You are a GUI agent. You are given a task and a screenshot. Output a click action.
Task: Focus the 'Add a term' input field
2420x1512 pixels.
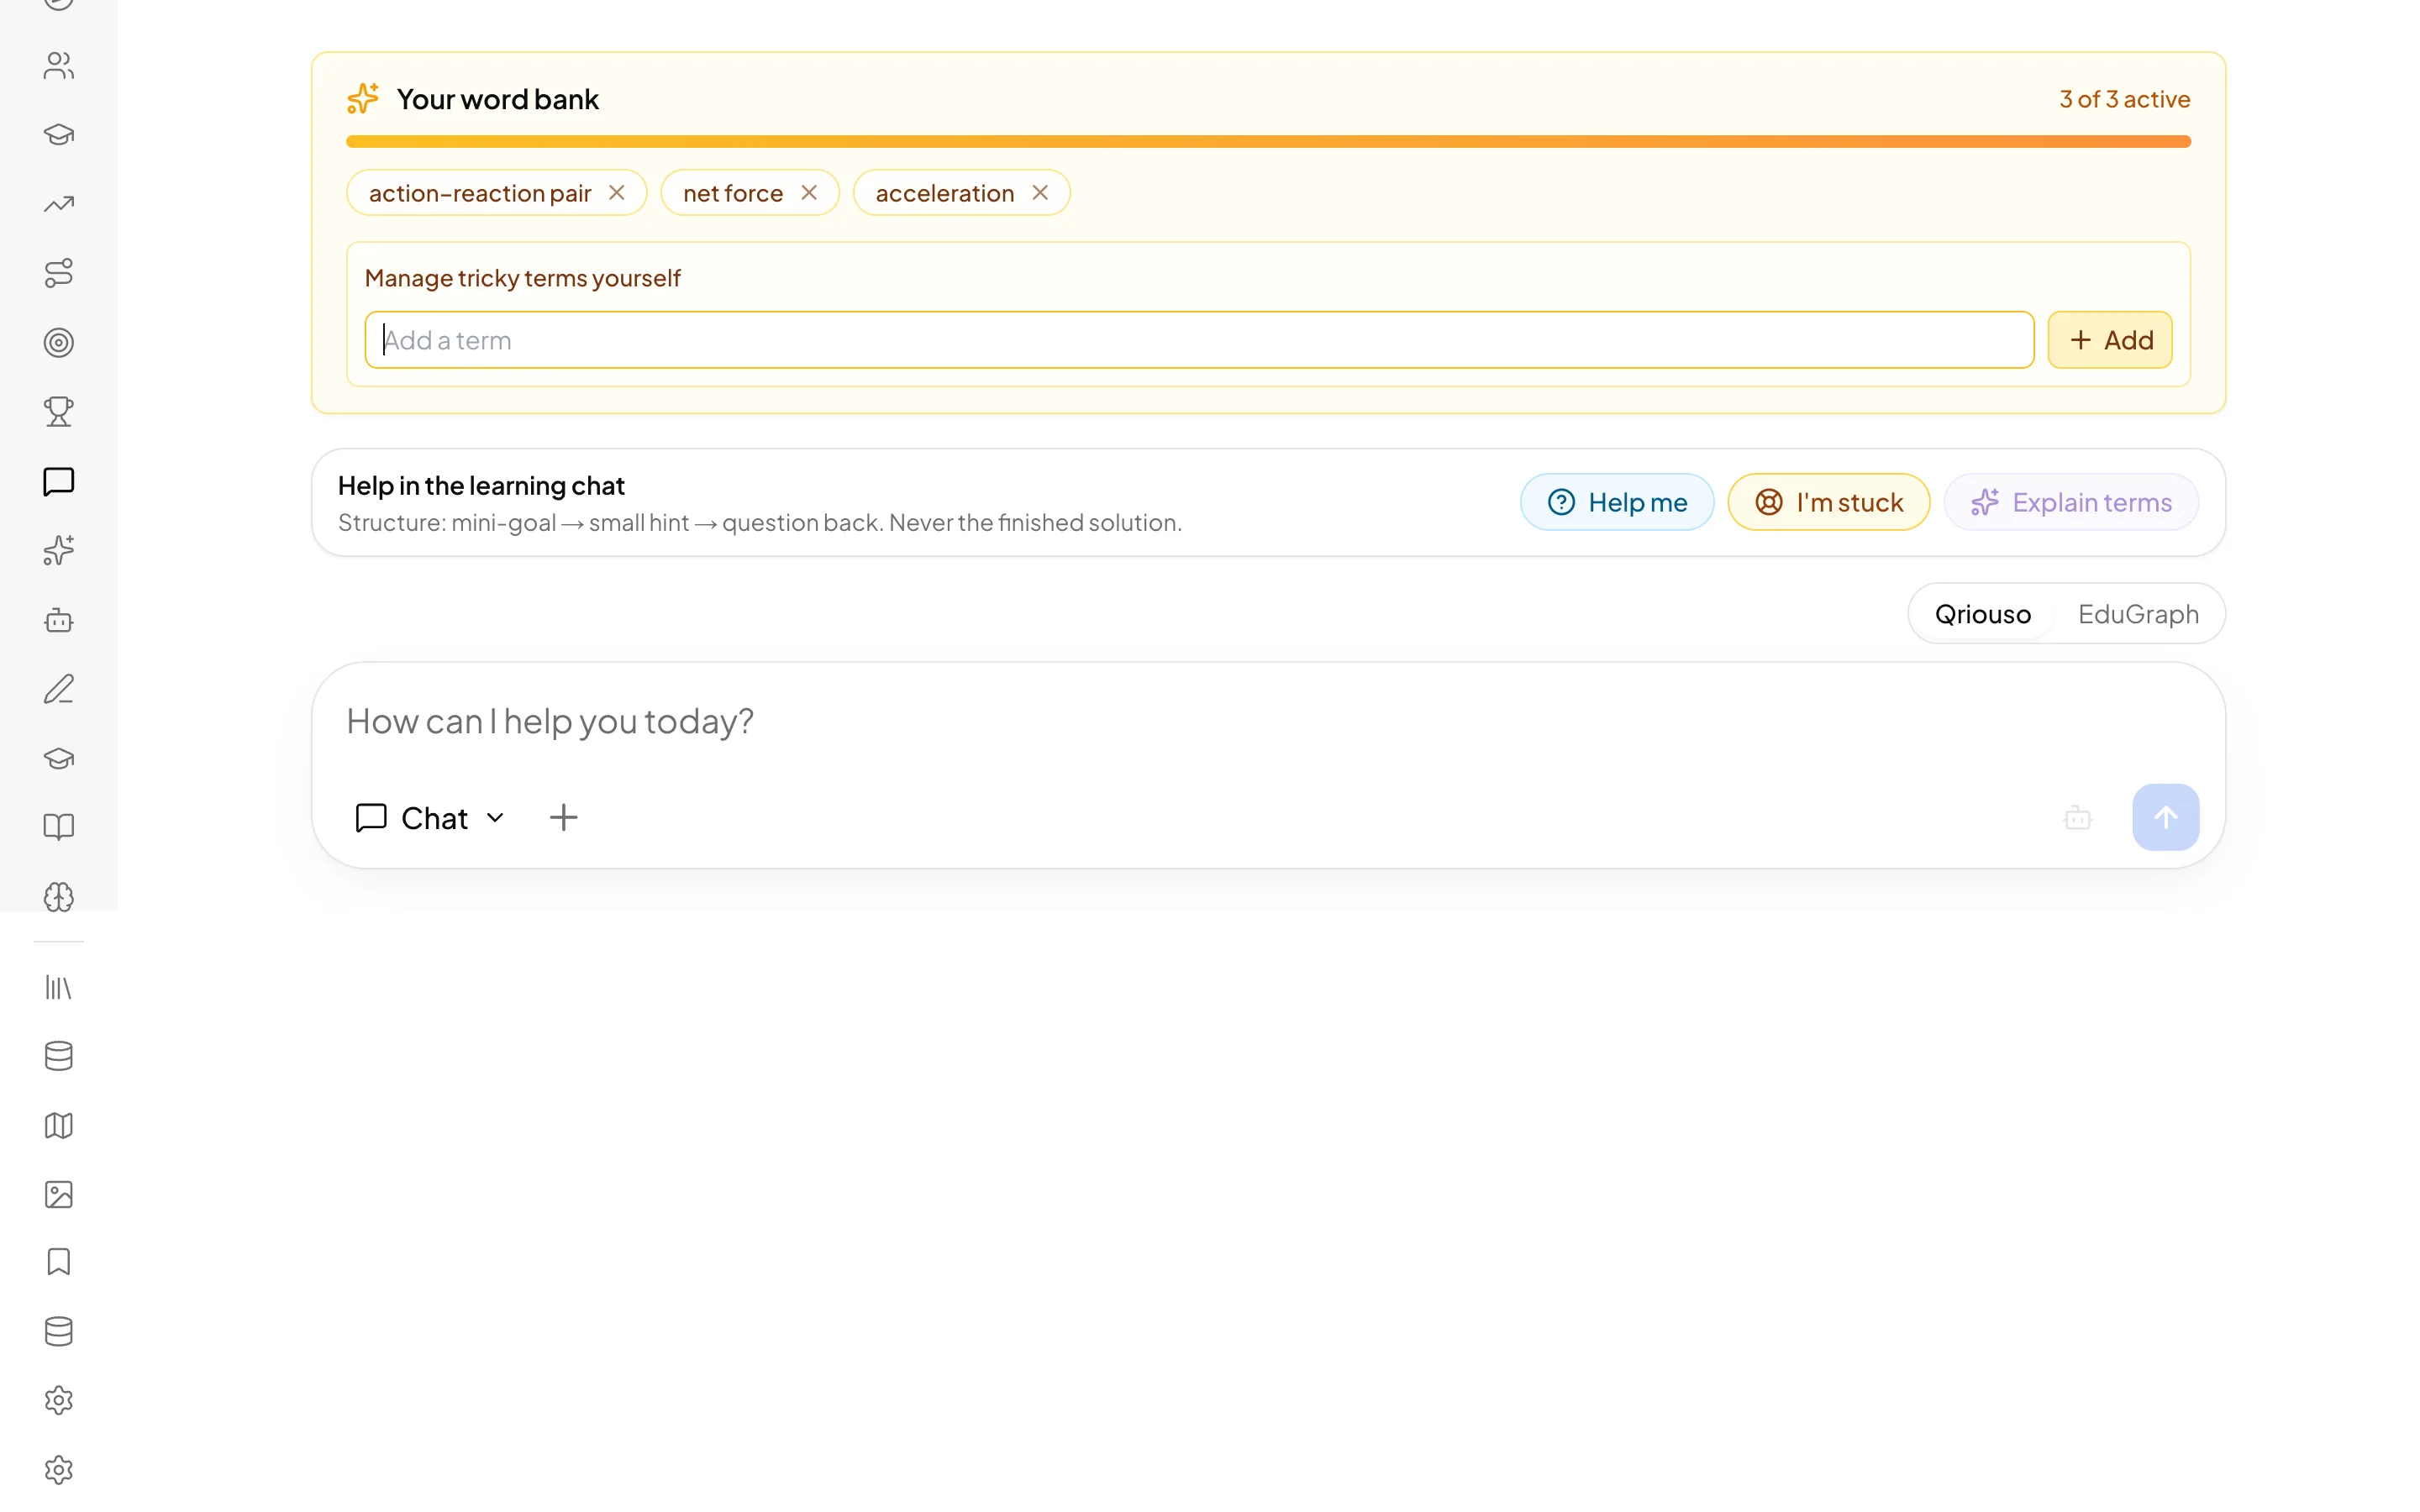point(1199,340)
